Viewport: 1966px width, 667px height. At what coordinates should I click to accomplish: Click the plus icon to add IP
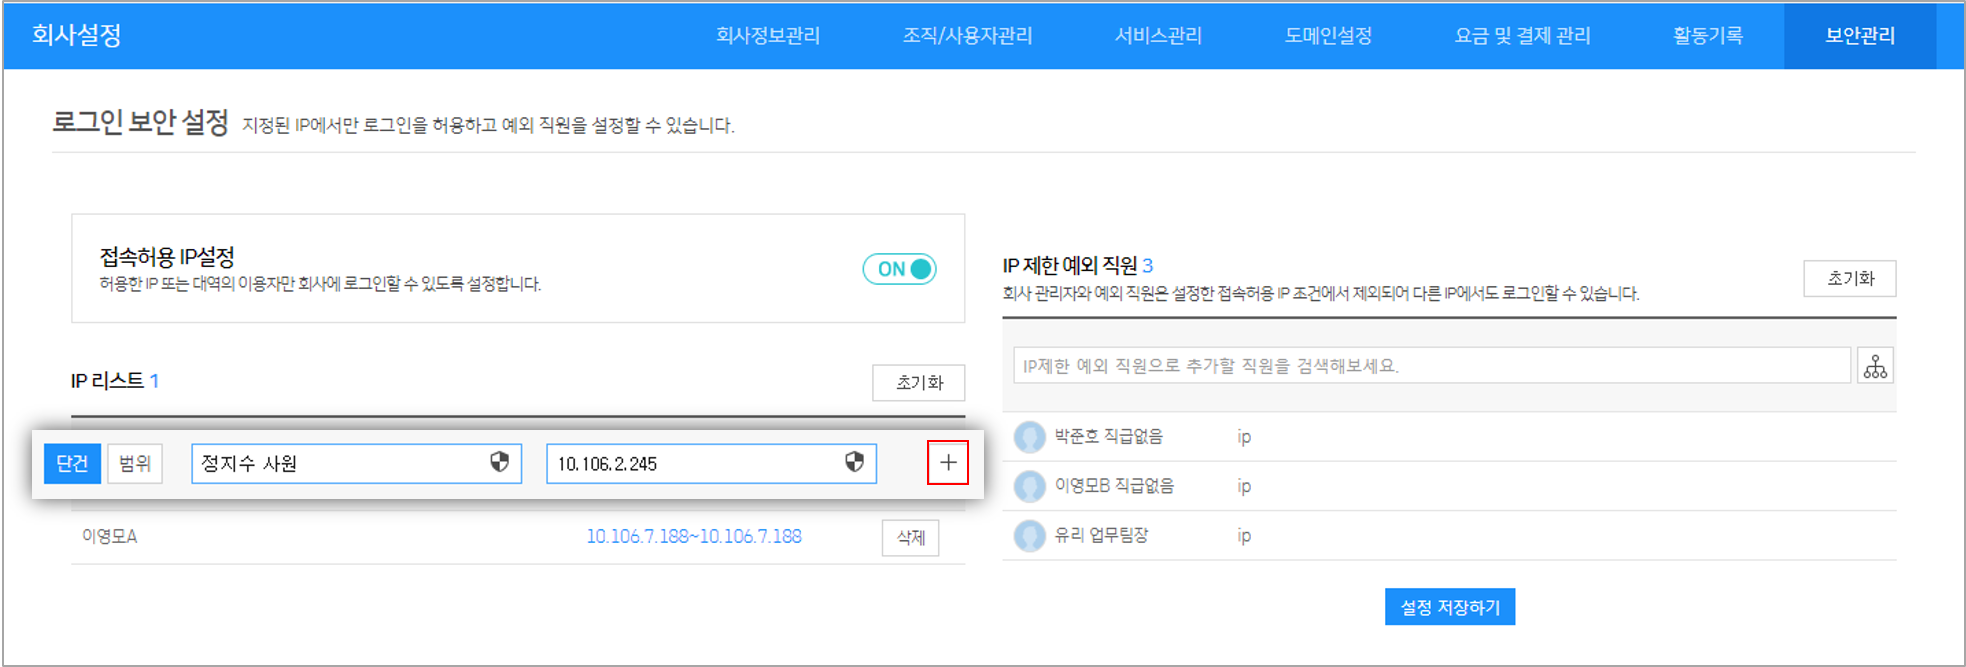[x=947, y=463]
